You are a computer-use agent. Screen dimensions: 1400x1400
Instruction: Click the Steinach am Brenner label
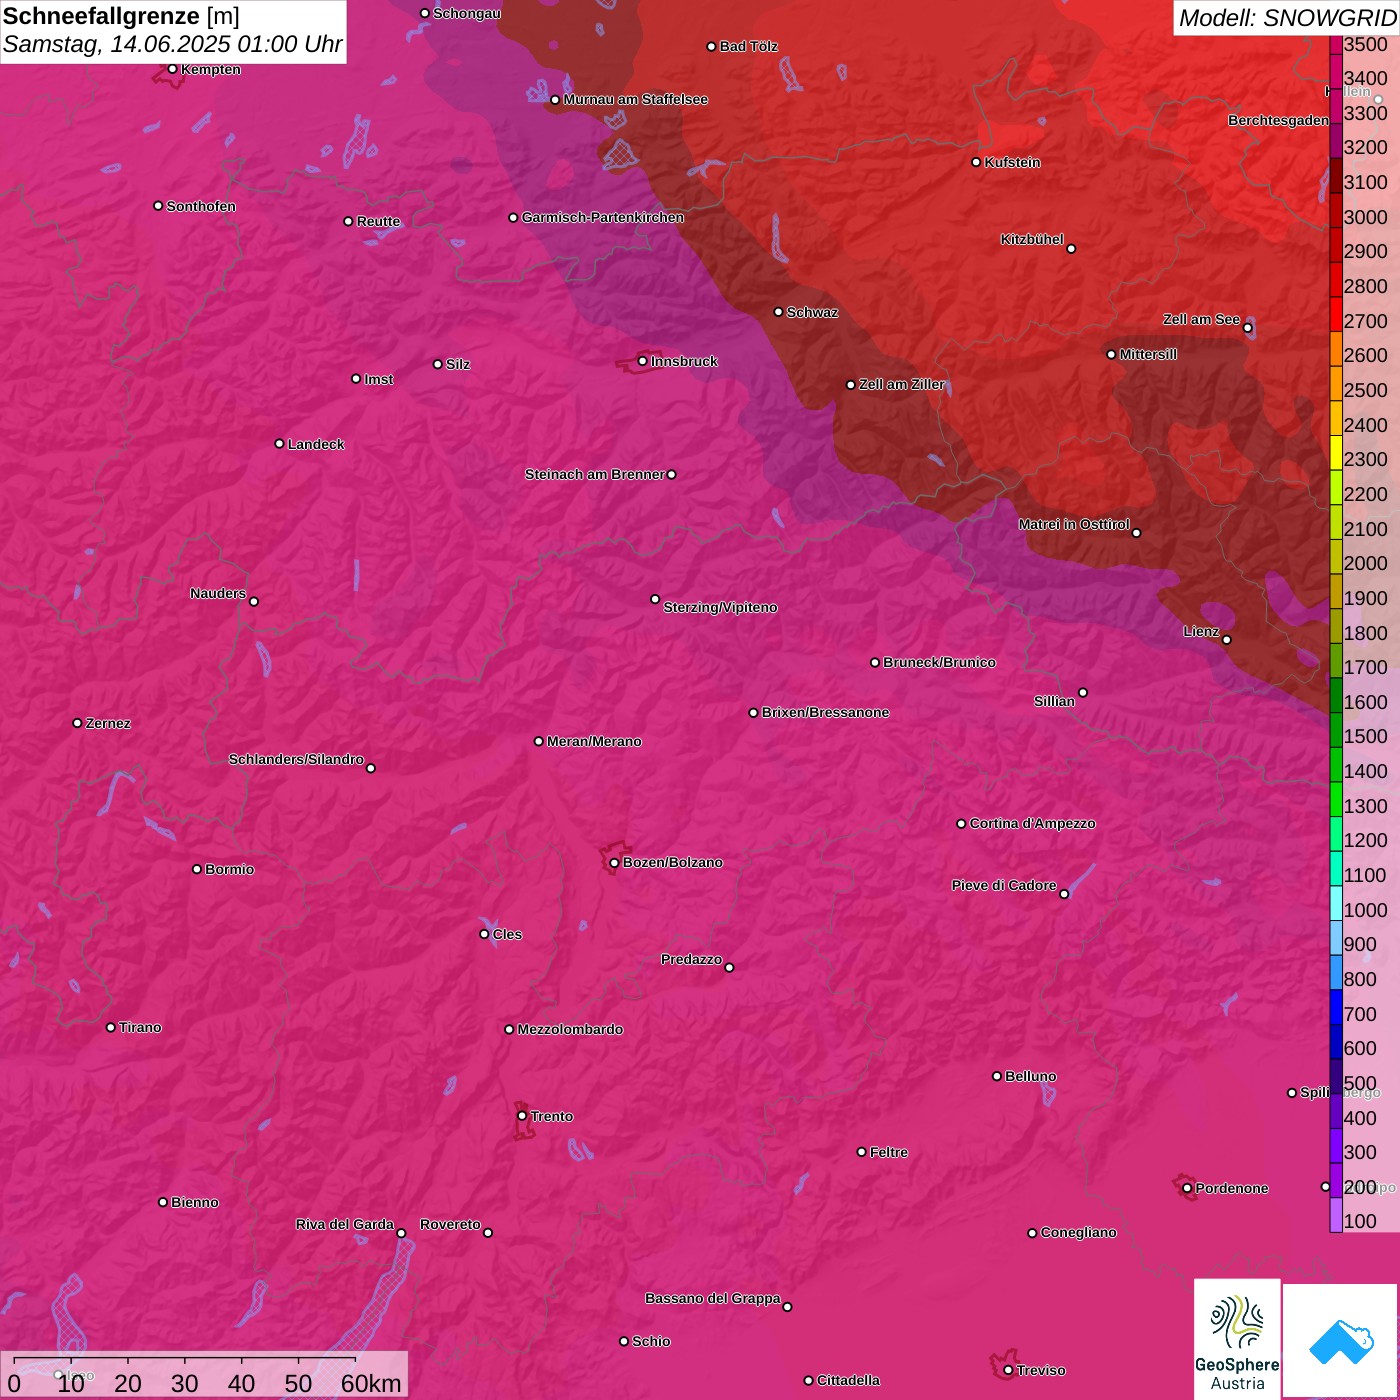tap(594, 474)
